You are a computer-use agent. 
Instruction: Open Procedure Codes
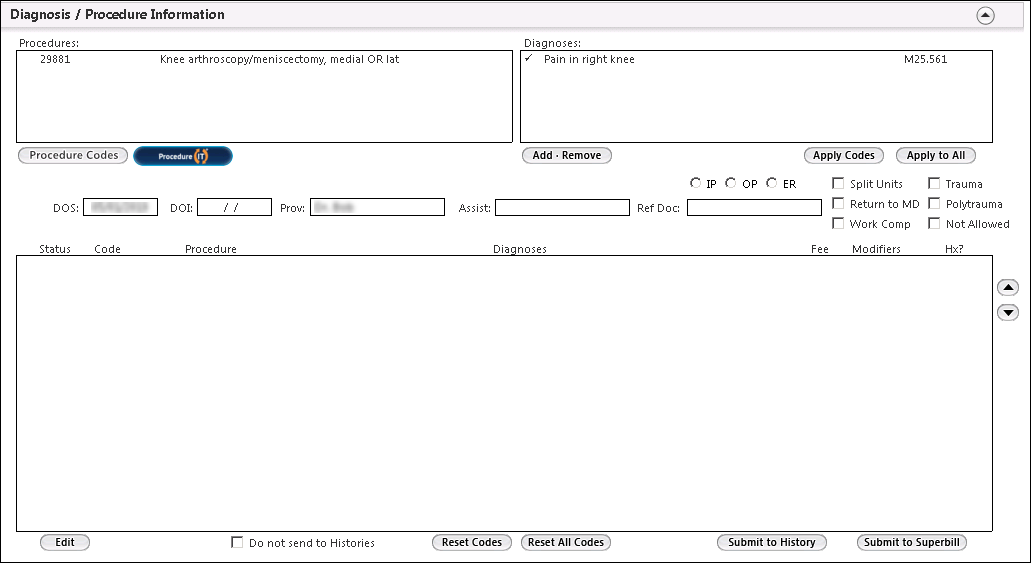[73, 156]
